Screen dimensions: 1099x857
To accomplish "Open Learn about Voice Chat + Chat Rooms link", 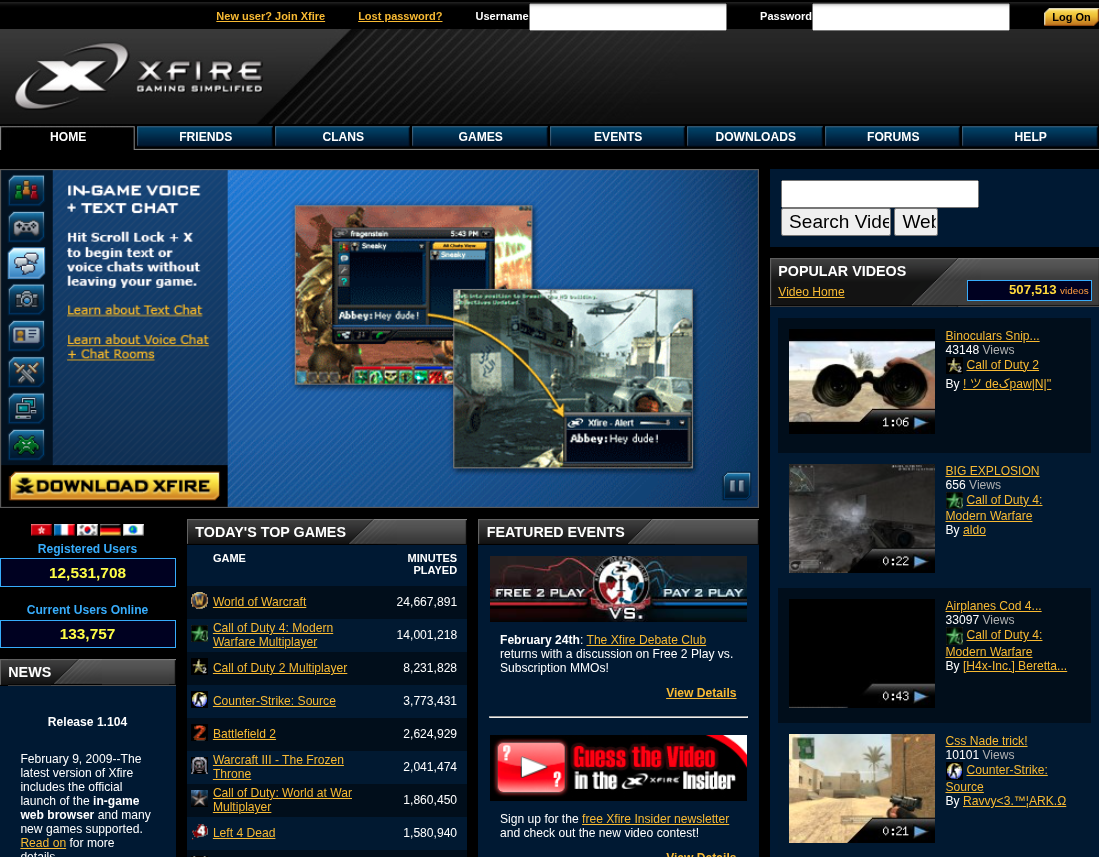I will [138, 347].
